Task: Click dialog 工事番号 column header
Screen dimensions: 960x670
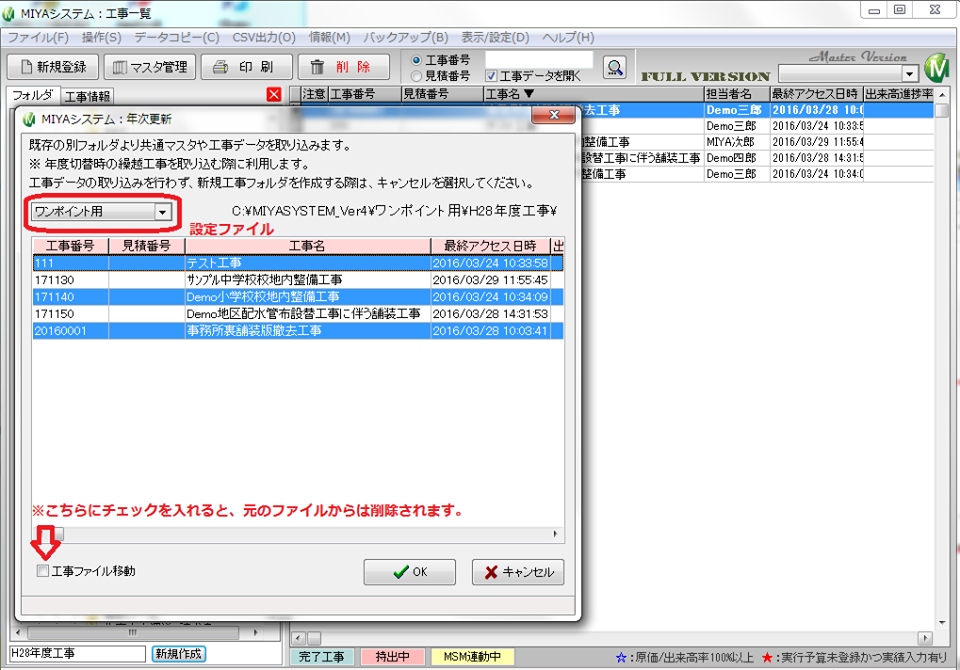Action: (70, 246)
